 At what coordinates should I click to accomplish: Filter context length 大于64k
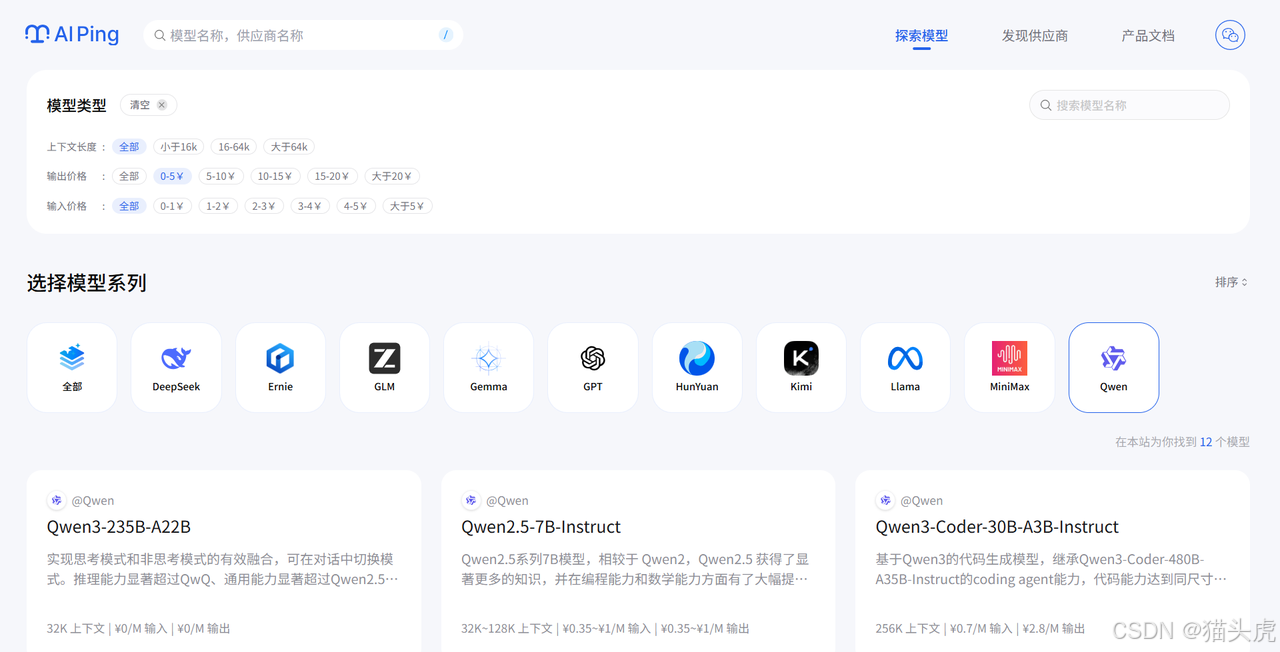(x=289, y=147)
